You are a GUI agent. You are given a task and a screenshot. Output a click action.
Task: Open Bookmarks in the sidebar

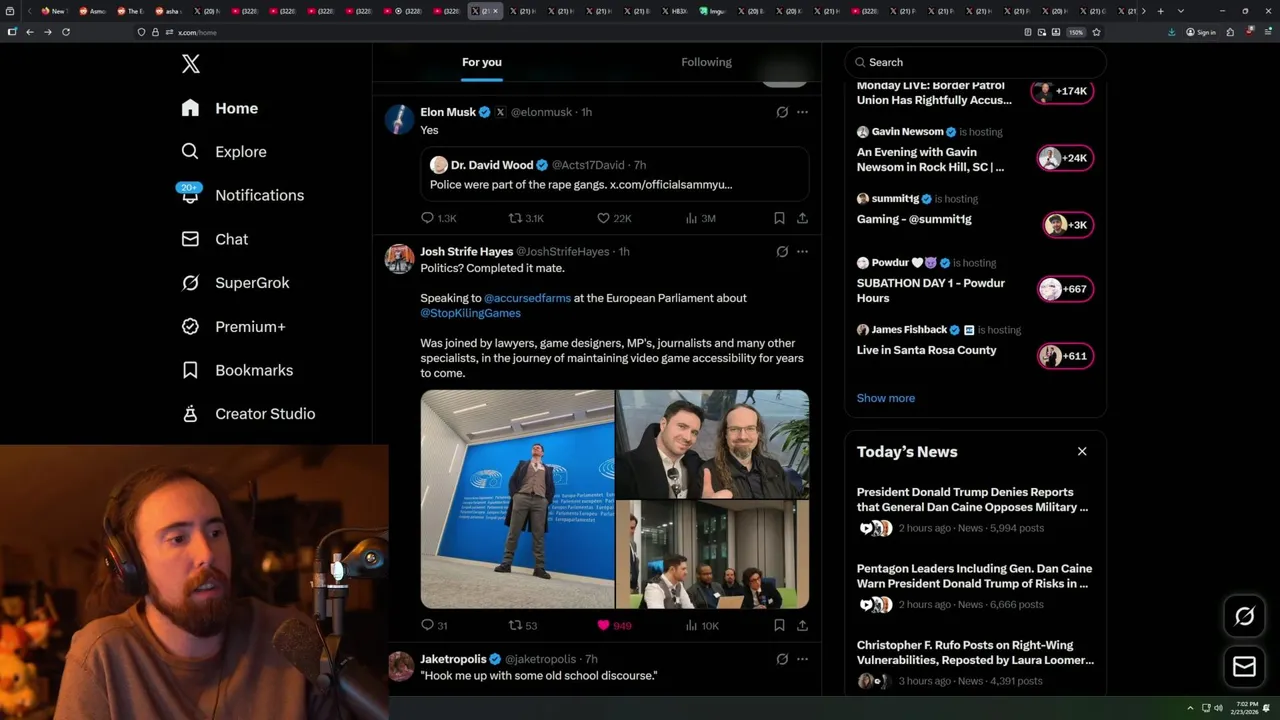(238, 370)
